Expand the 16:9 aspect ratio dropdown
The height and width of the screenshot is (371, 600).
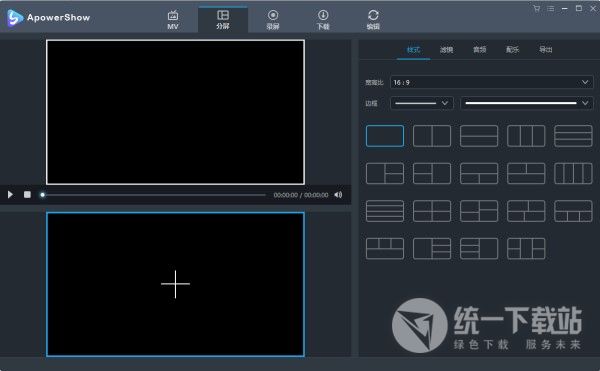[x=491, y=82]
